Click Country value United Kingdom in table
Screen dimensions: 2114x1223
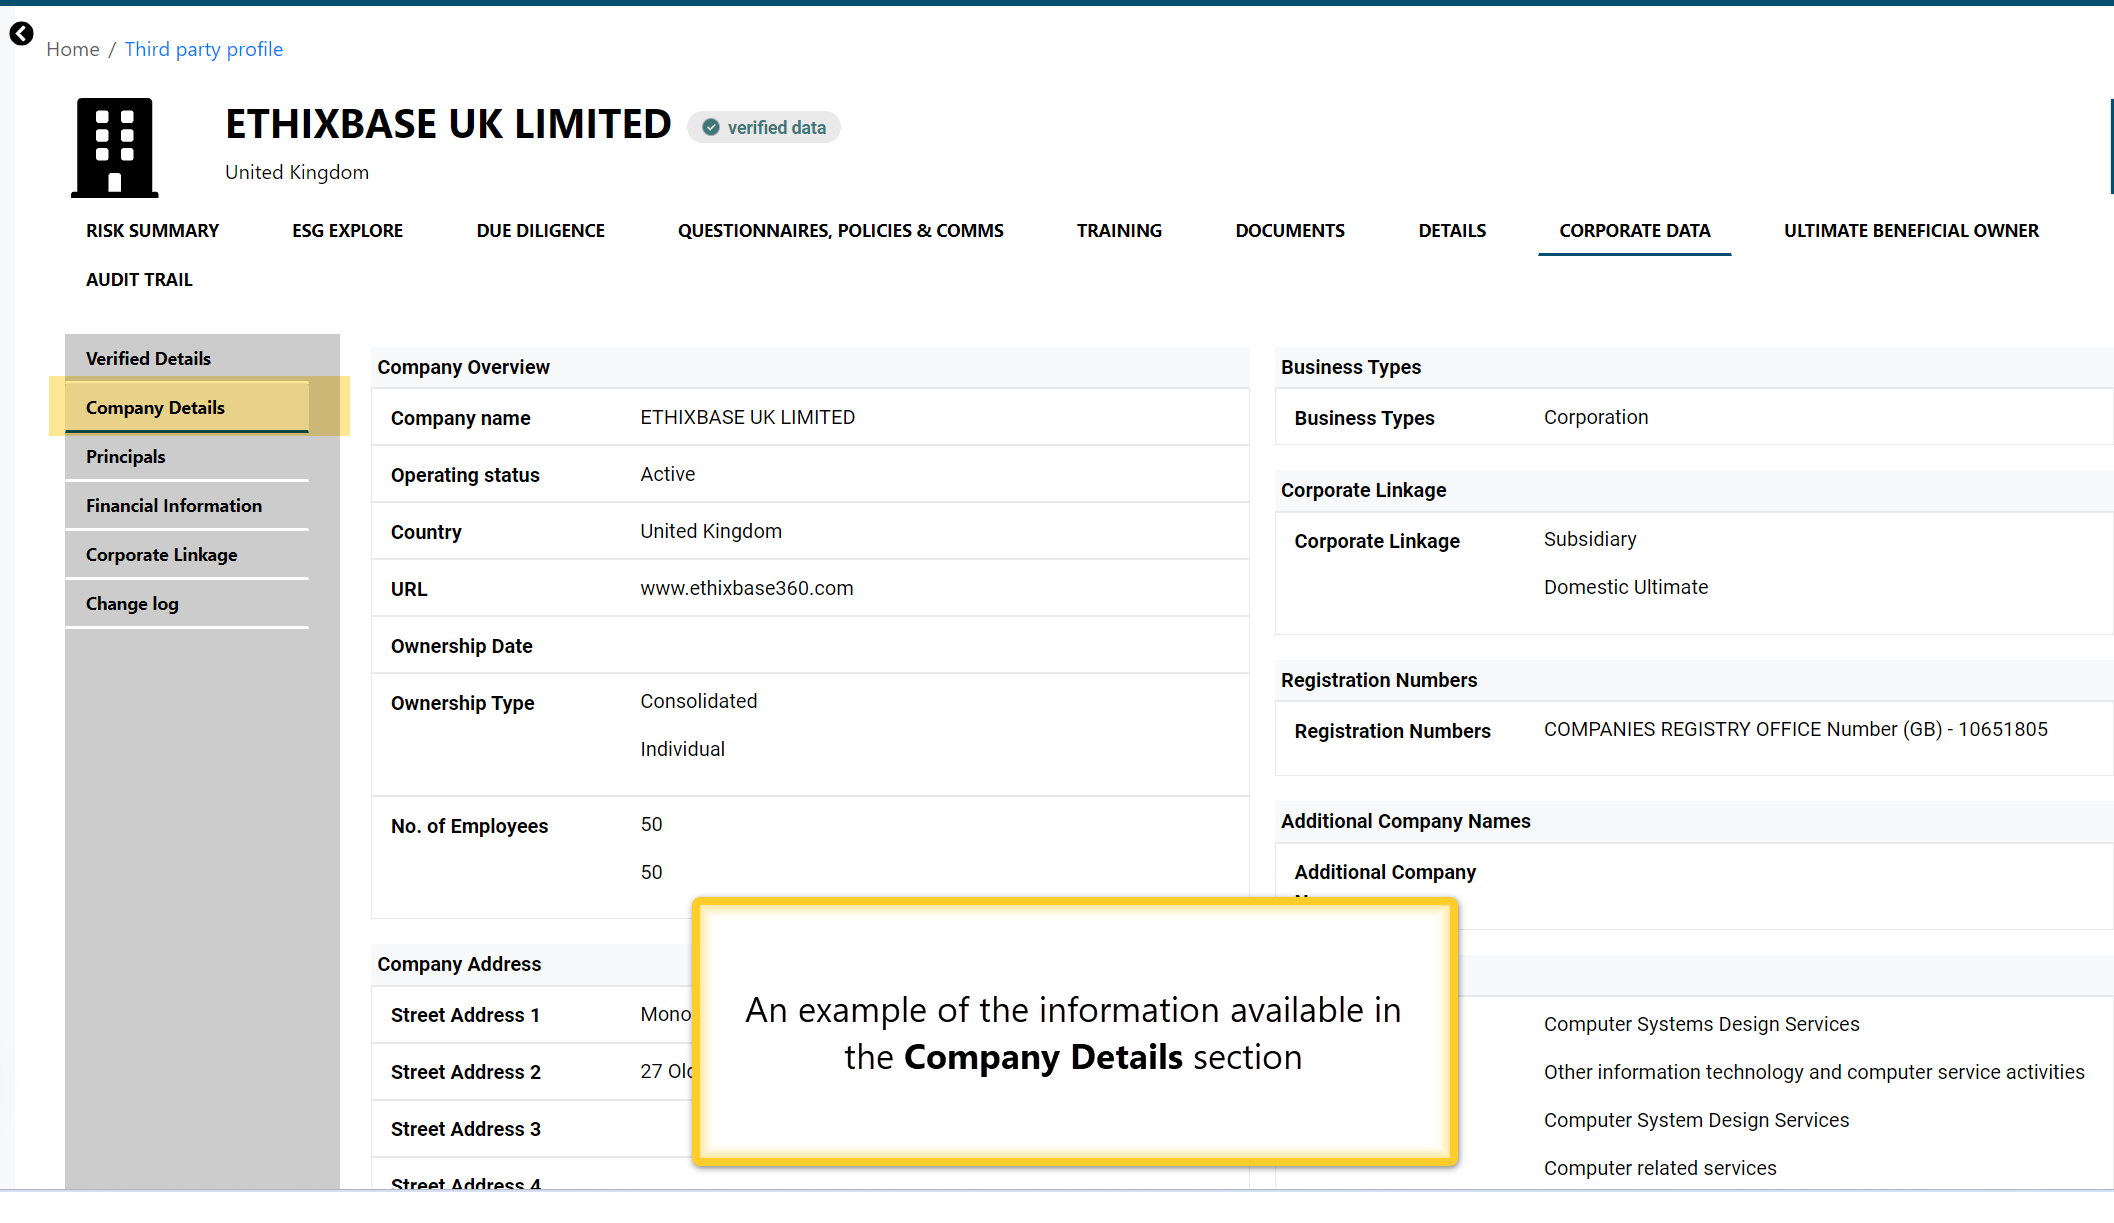tap(711, 531)
